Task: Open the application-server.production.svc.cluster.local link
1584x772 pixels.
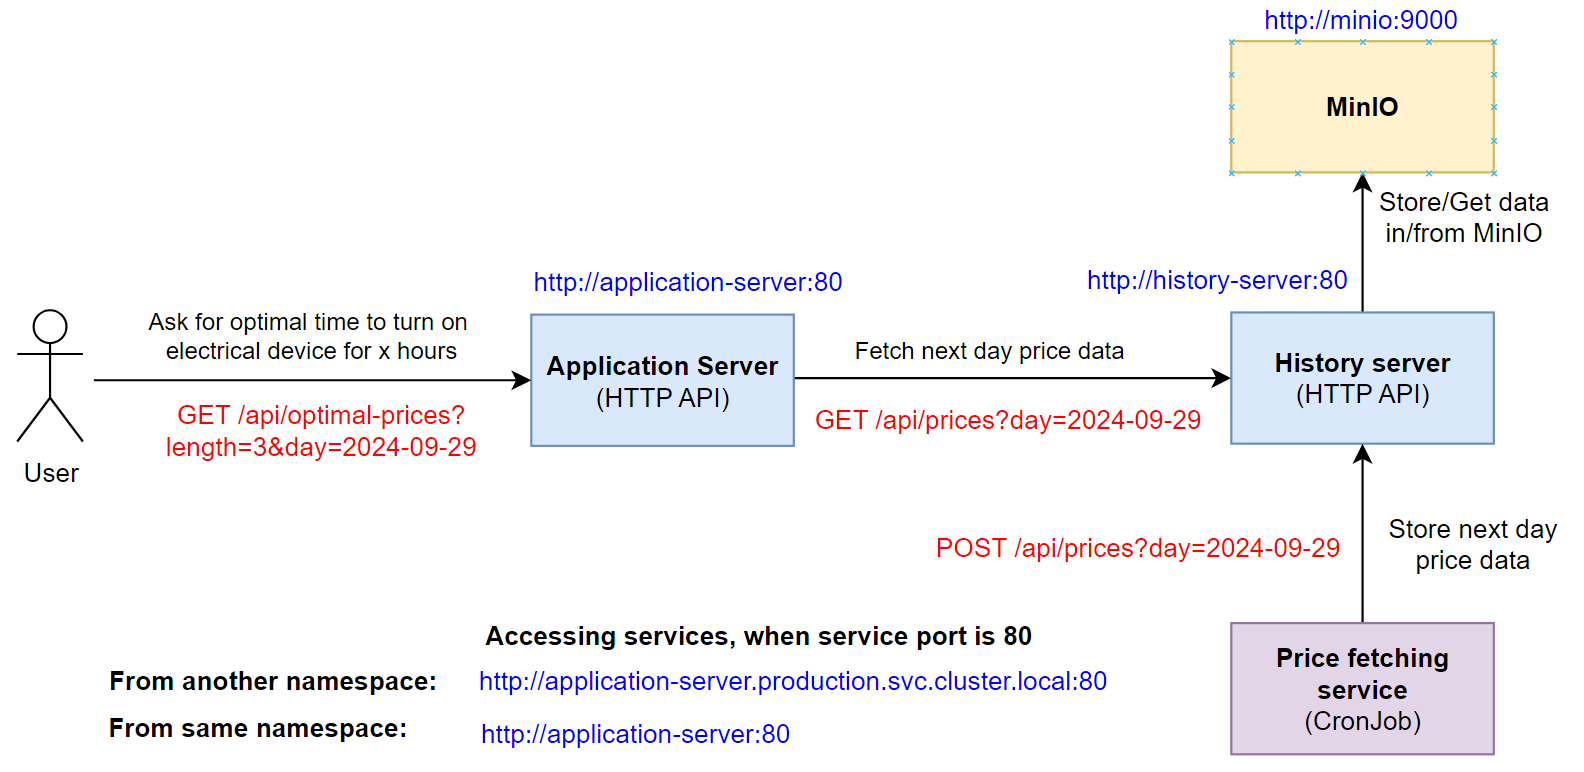Action: 793,681
